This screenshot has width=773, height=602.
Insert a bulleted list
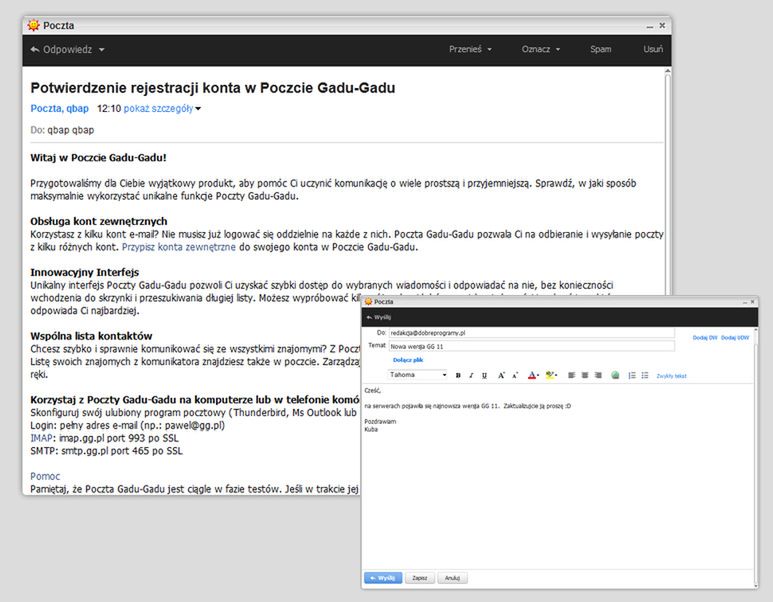[x=645, y=376]
